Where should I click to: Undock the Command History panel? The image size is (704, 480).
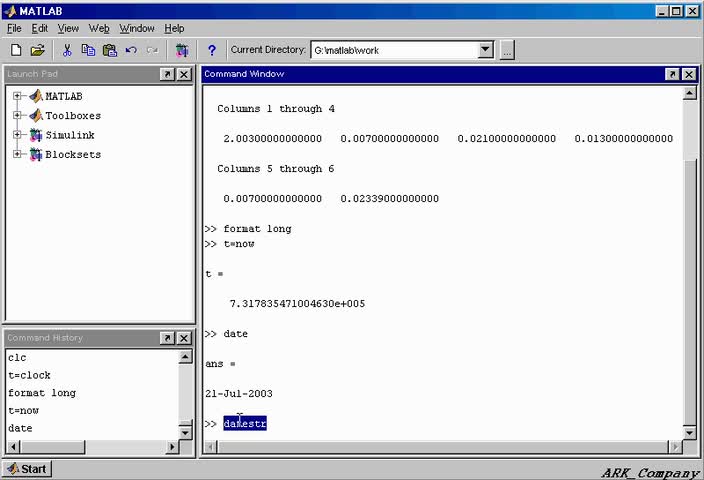tap(167, 338)
